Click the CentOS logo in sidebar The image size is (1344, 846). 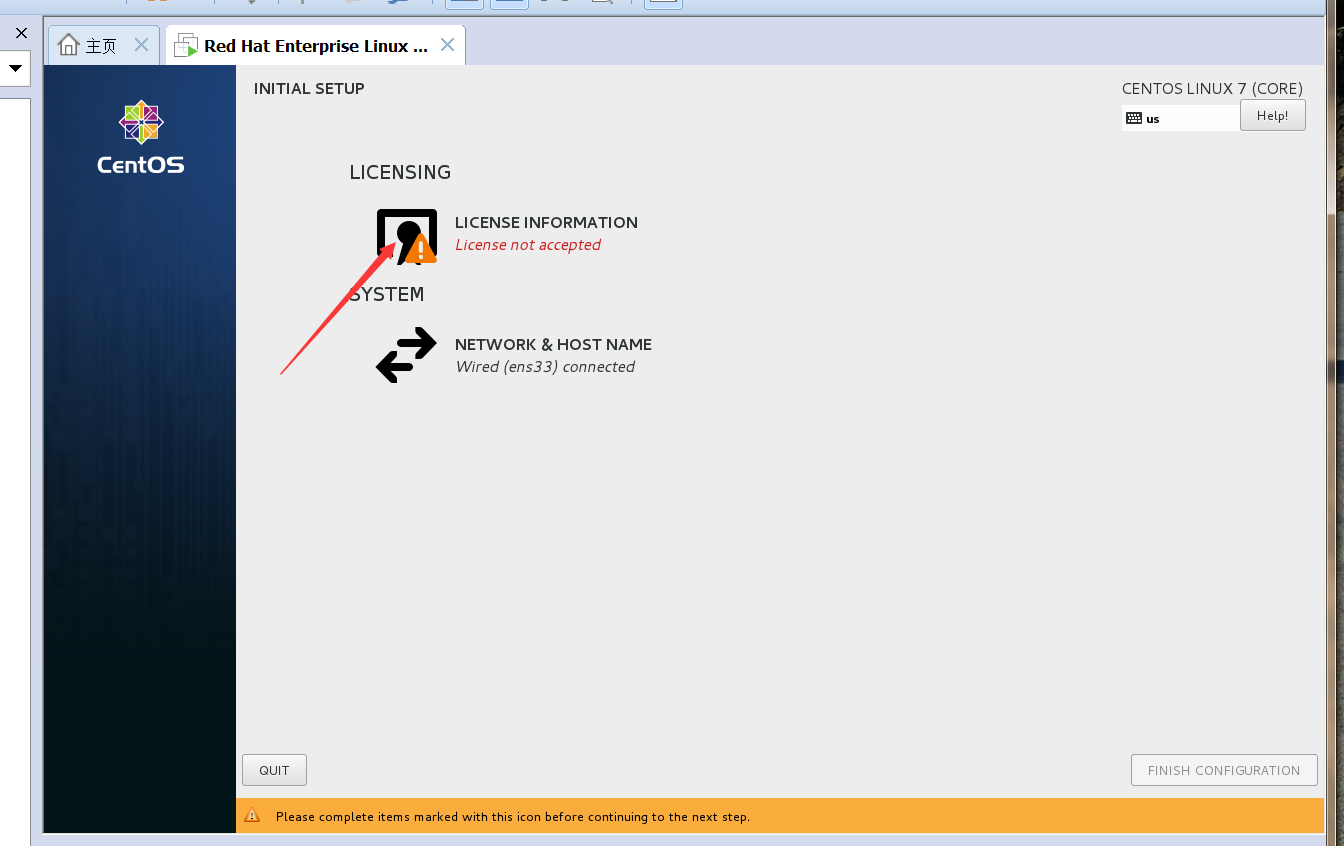141,138
